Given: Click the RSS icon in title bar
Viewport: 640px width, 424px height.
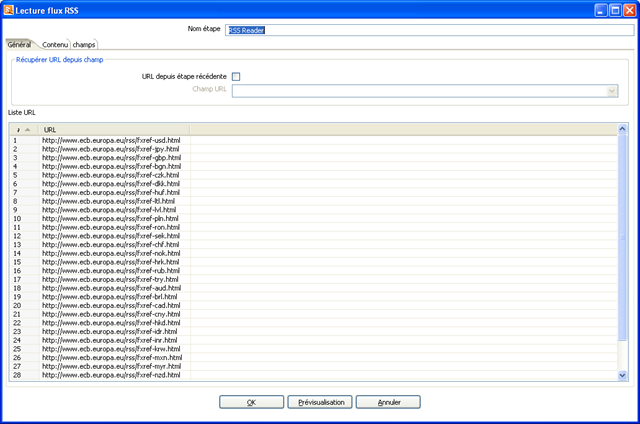Looking at the screenshot, I should (8, 10).
